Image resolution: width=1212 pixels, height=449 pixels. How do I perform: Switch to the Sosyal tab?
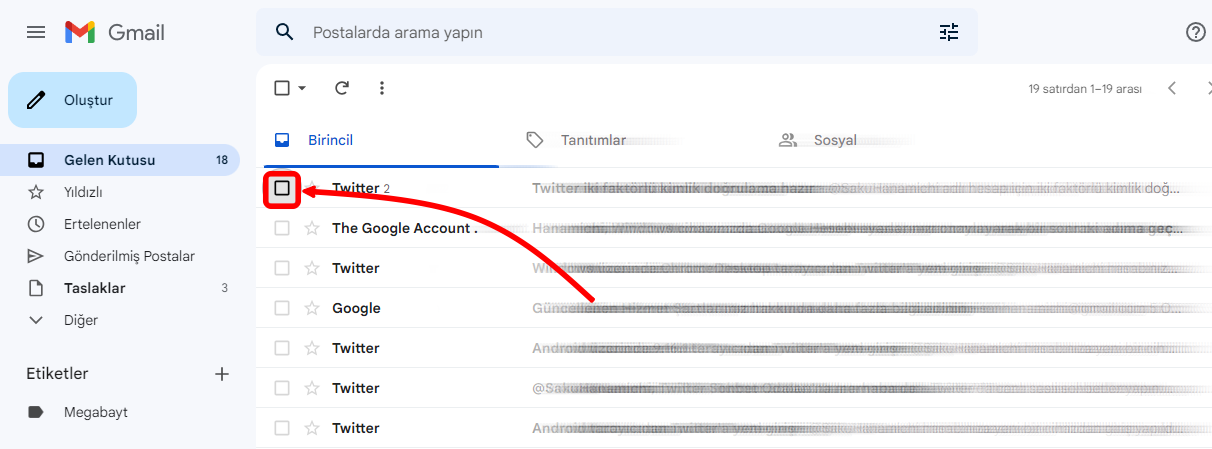[x=834, y=140]
